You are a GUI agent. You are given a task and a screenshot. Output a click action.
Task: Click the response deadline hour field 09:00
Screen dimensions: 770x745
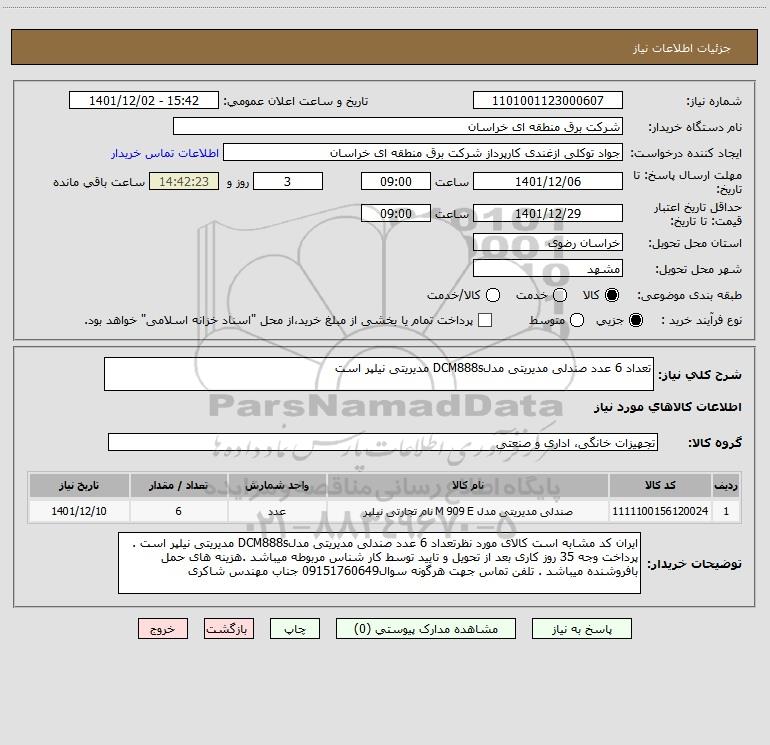tap(396, 181)
